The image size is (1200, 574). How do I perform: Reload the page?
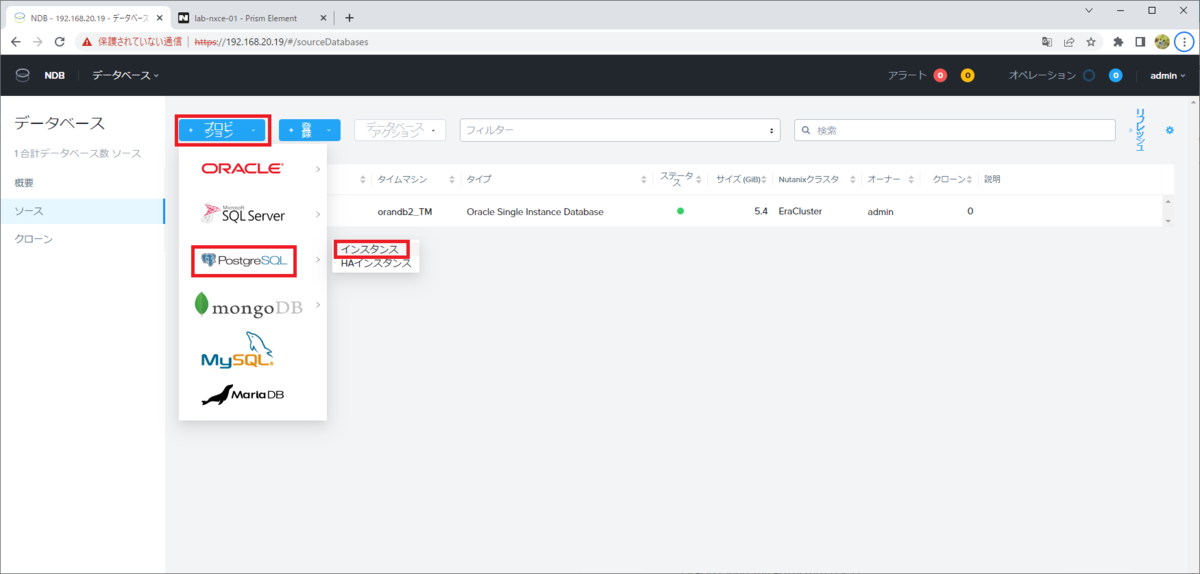click(60, 42)
